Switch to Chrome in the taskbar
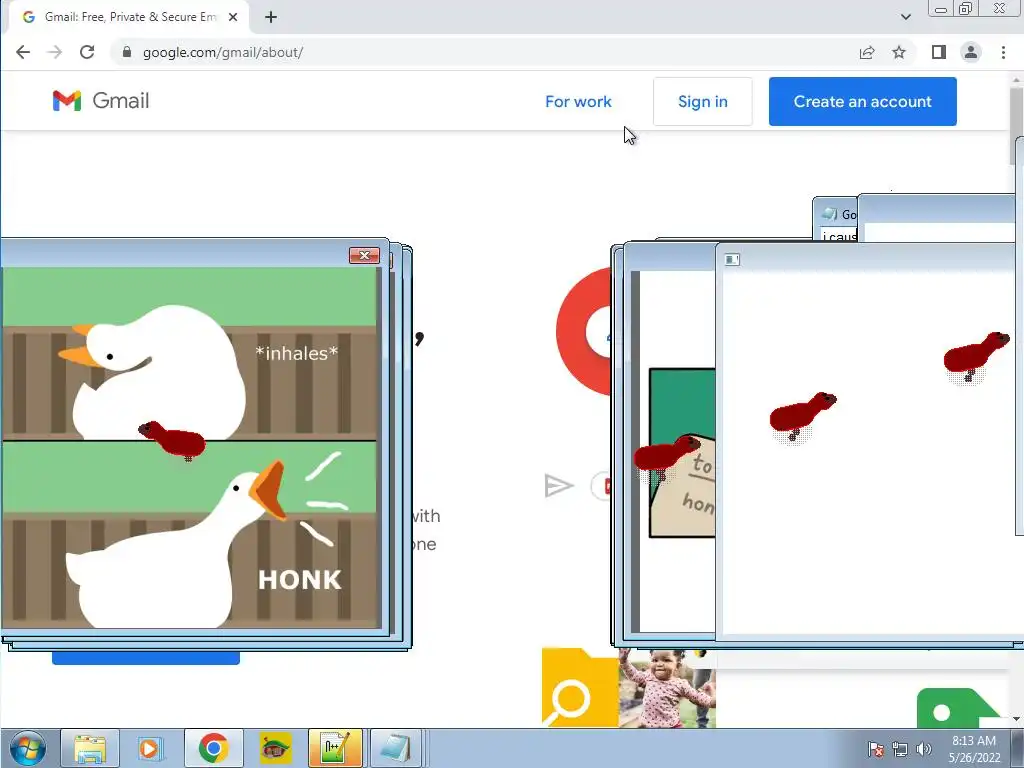1024x768 pixels. [214, 748]
